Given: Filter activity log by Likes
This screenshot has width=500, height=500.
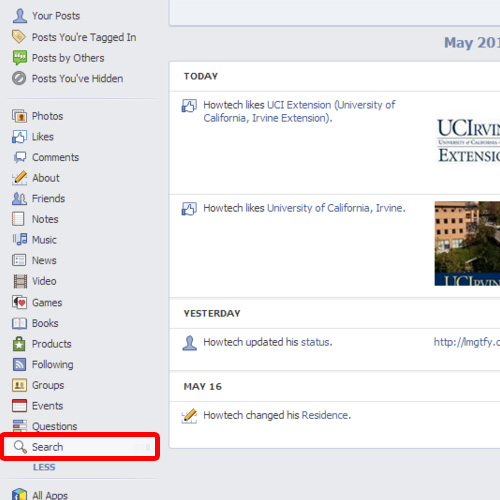Looking at the screenshot, I should click(43, 137).
